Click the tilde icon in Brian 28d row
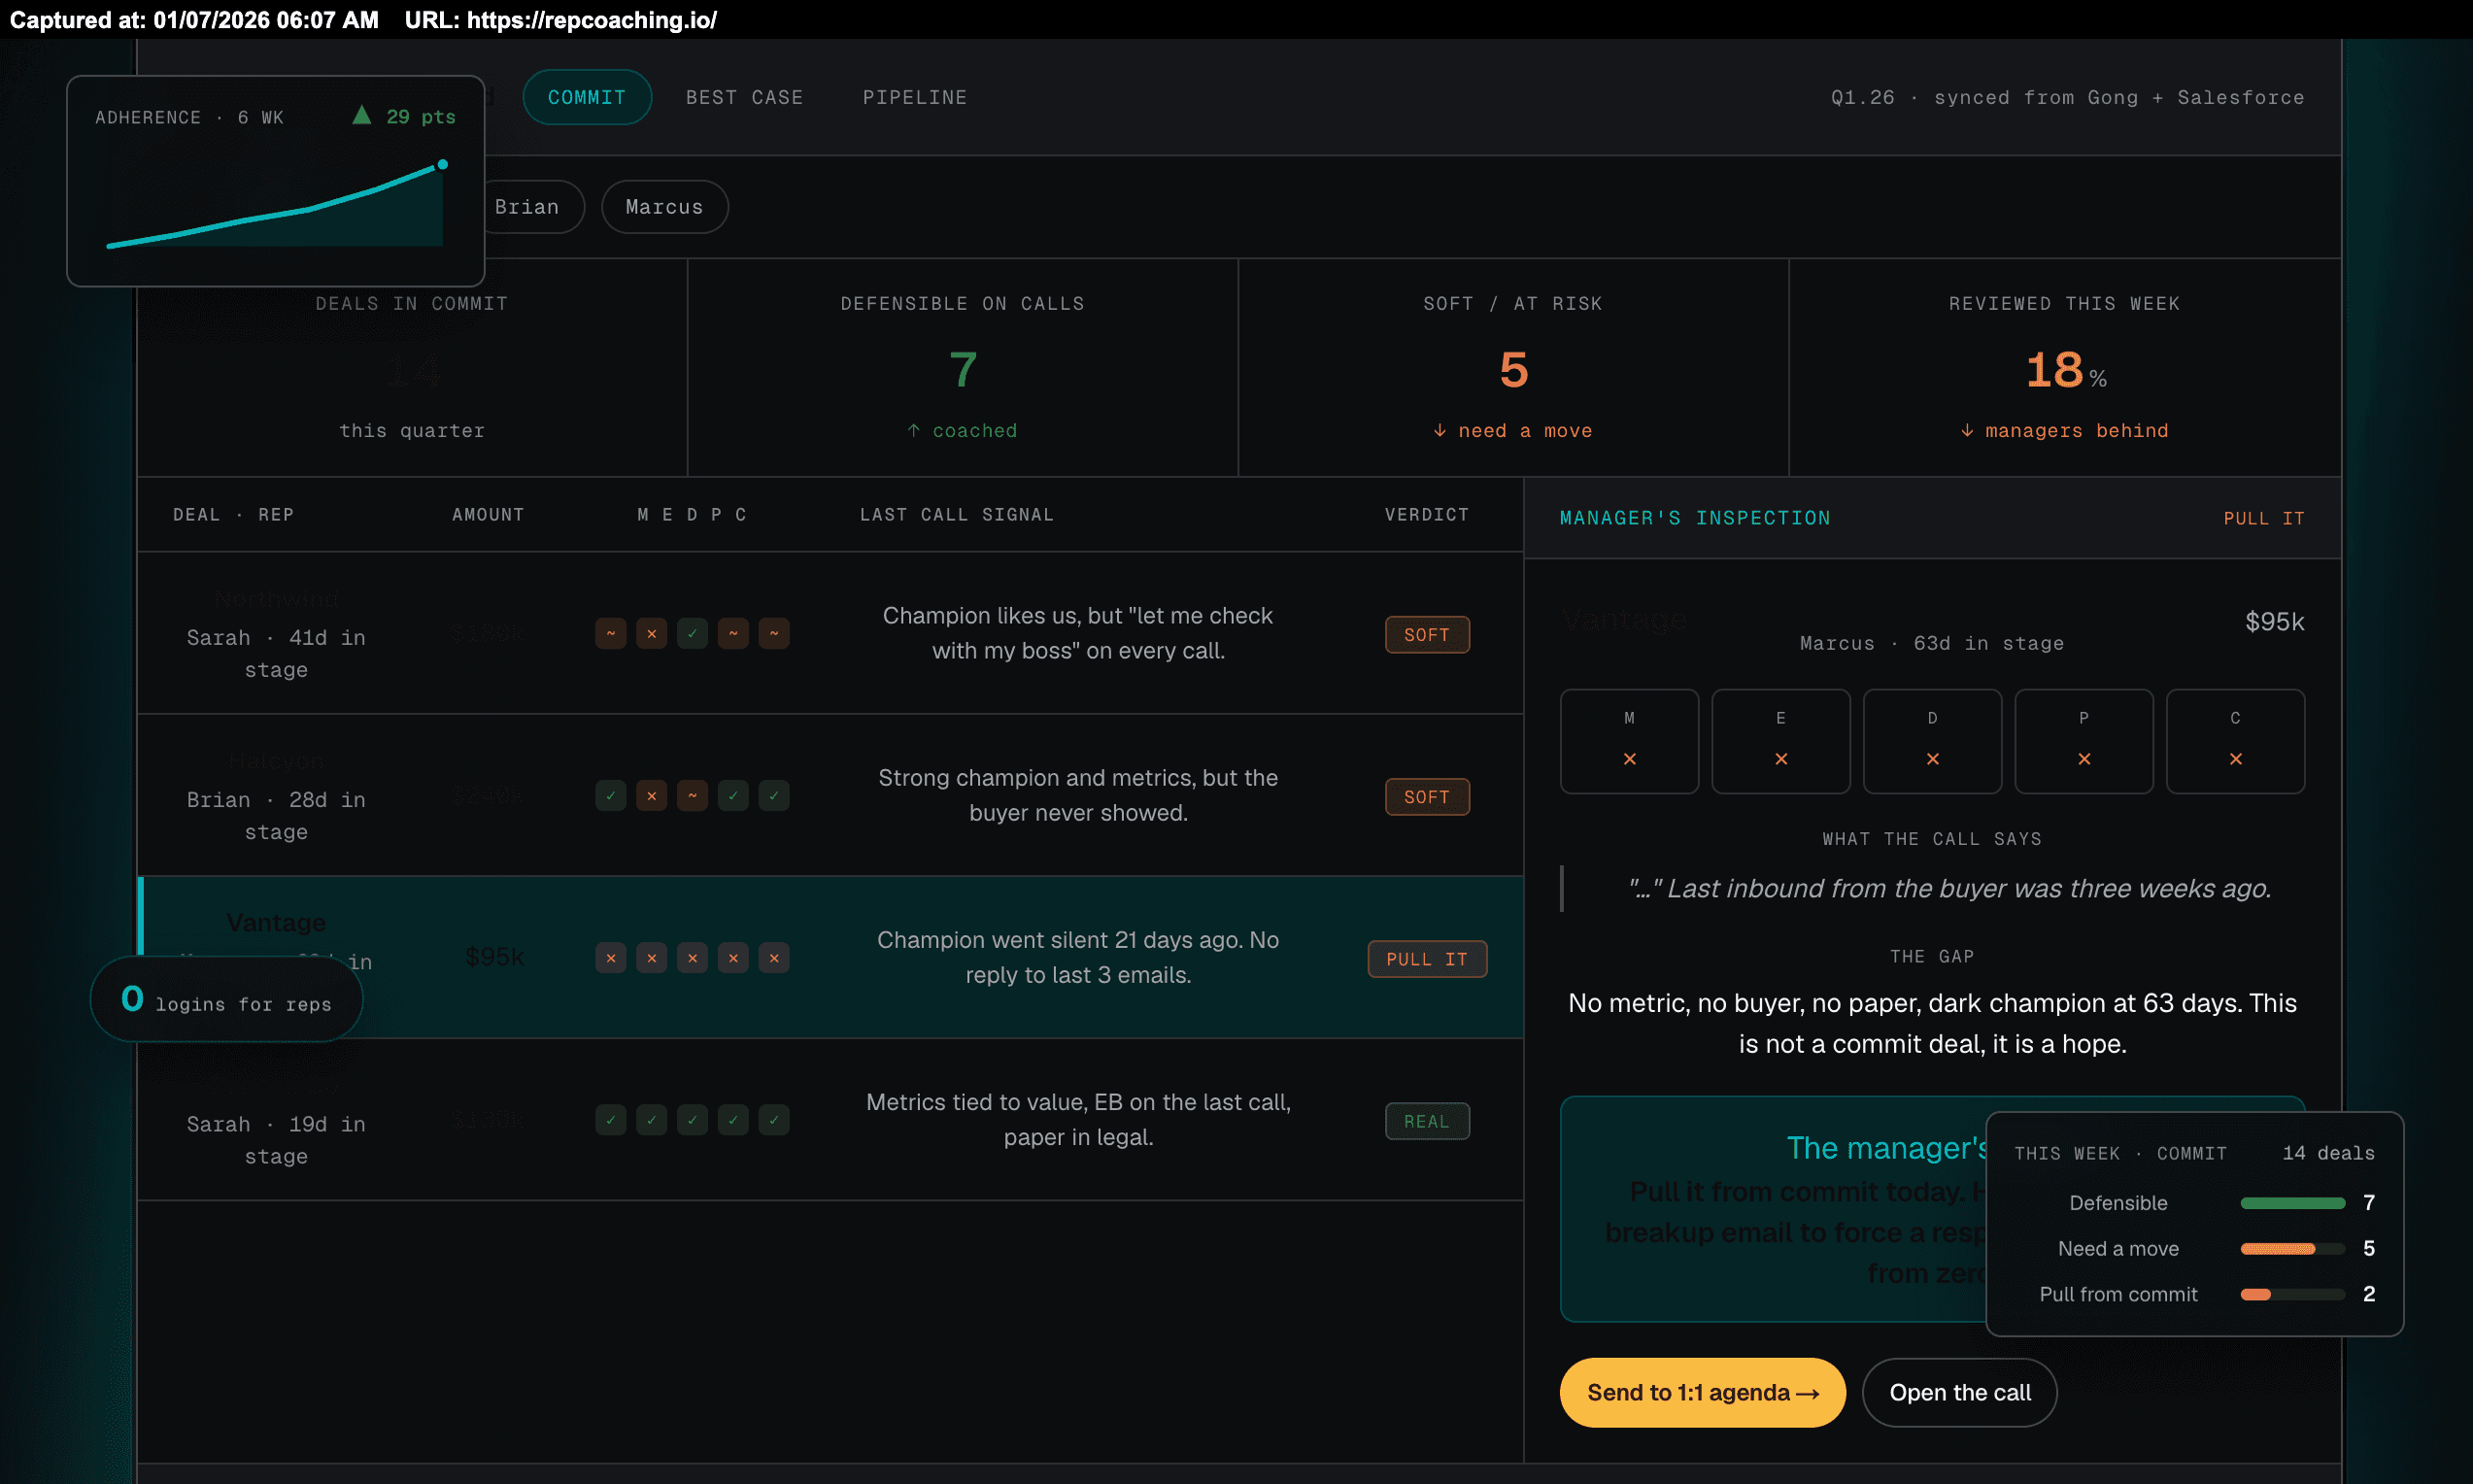The height and width of the screenshot is (1484, 2473). coord(692,795)
